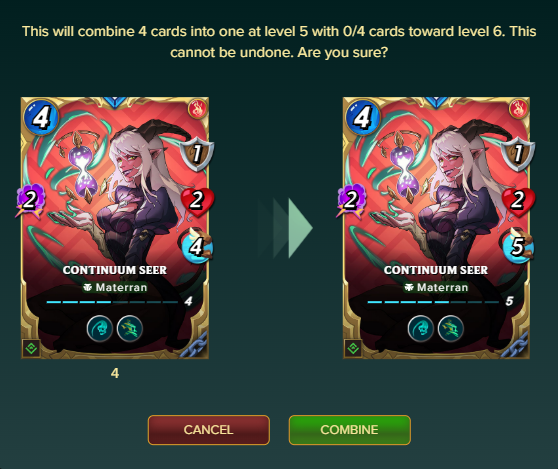Screen dimensions: 558x469
Task: Click the green set emblem on right card corner
Action: [353, 348]
